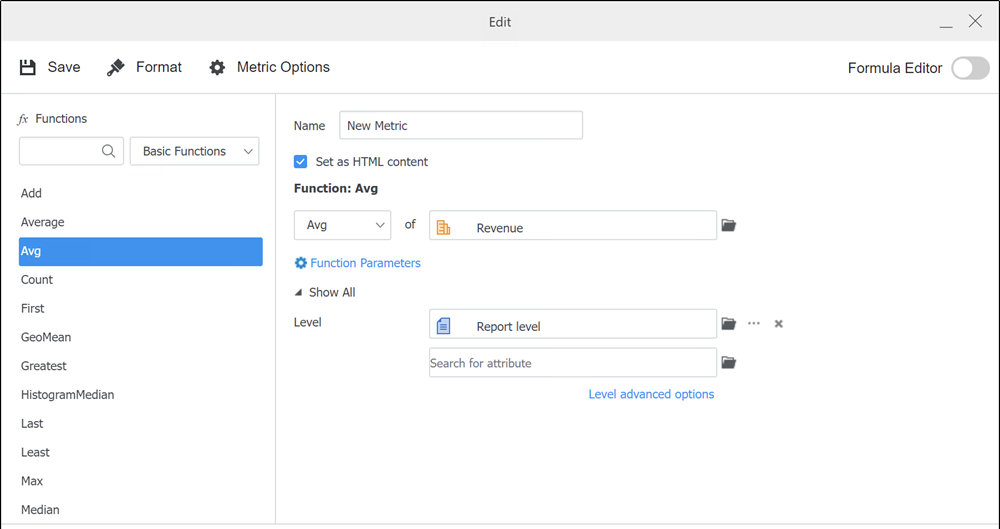Select GeoMean from the functions list

click(46, 337)
